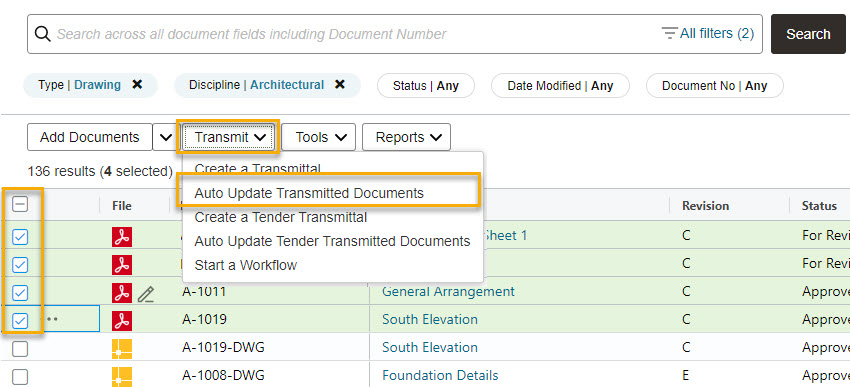Remove the Type Drawing filter chip
Image resolution: width=850 pixels, height=388 pixels.
click(x=138, y=85)
